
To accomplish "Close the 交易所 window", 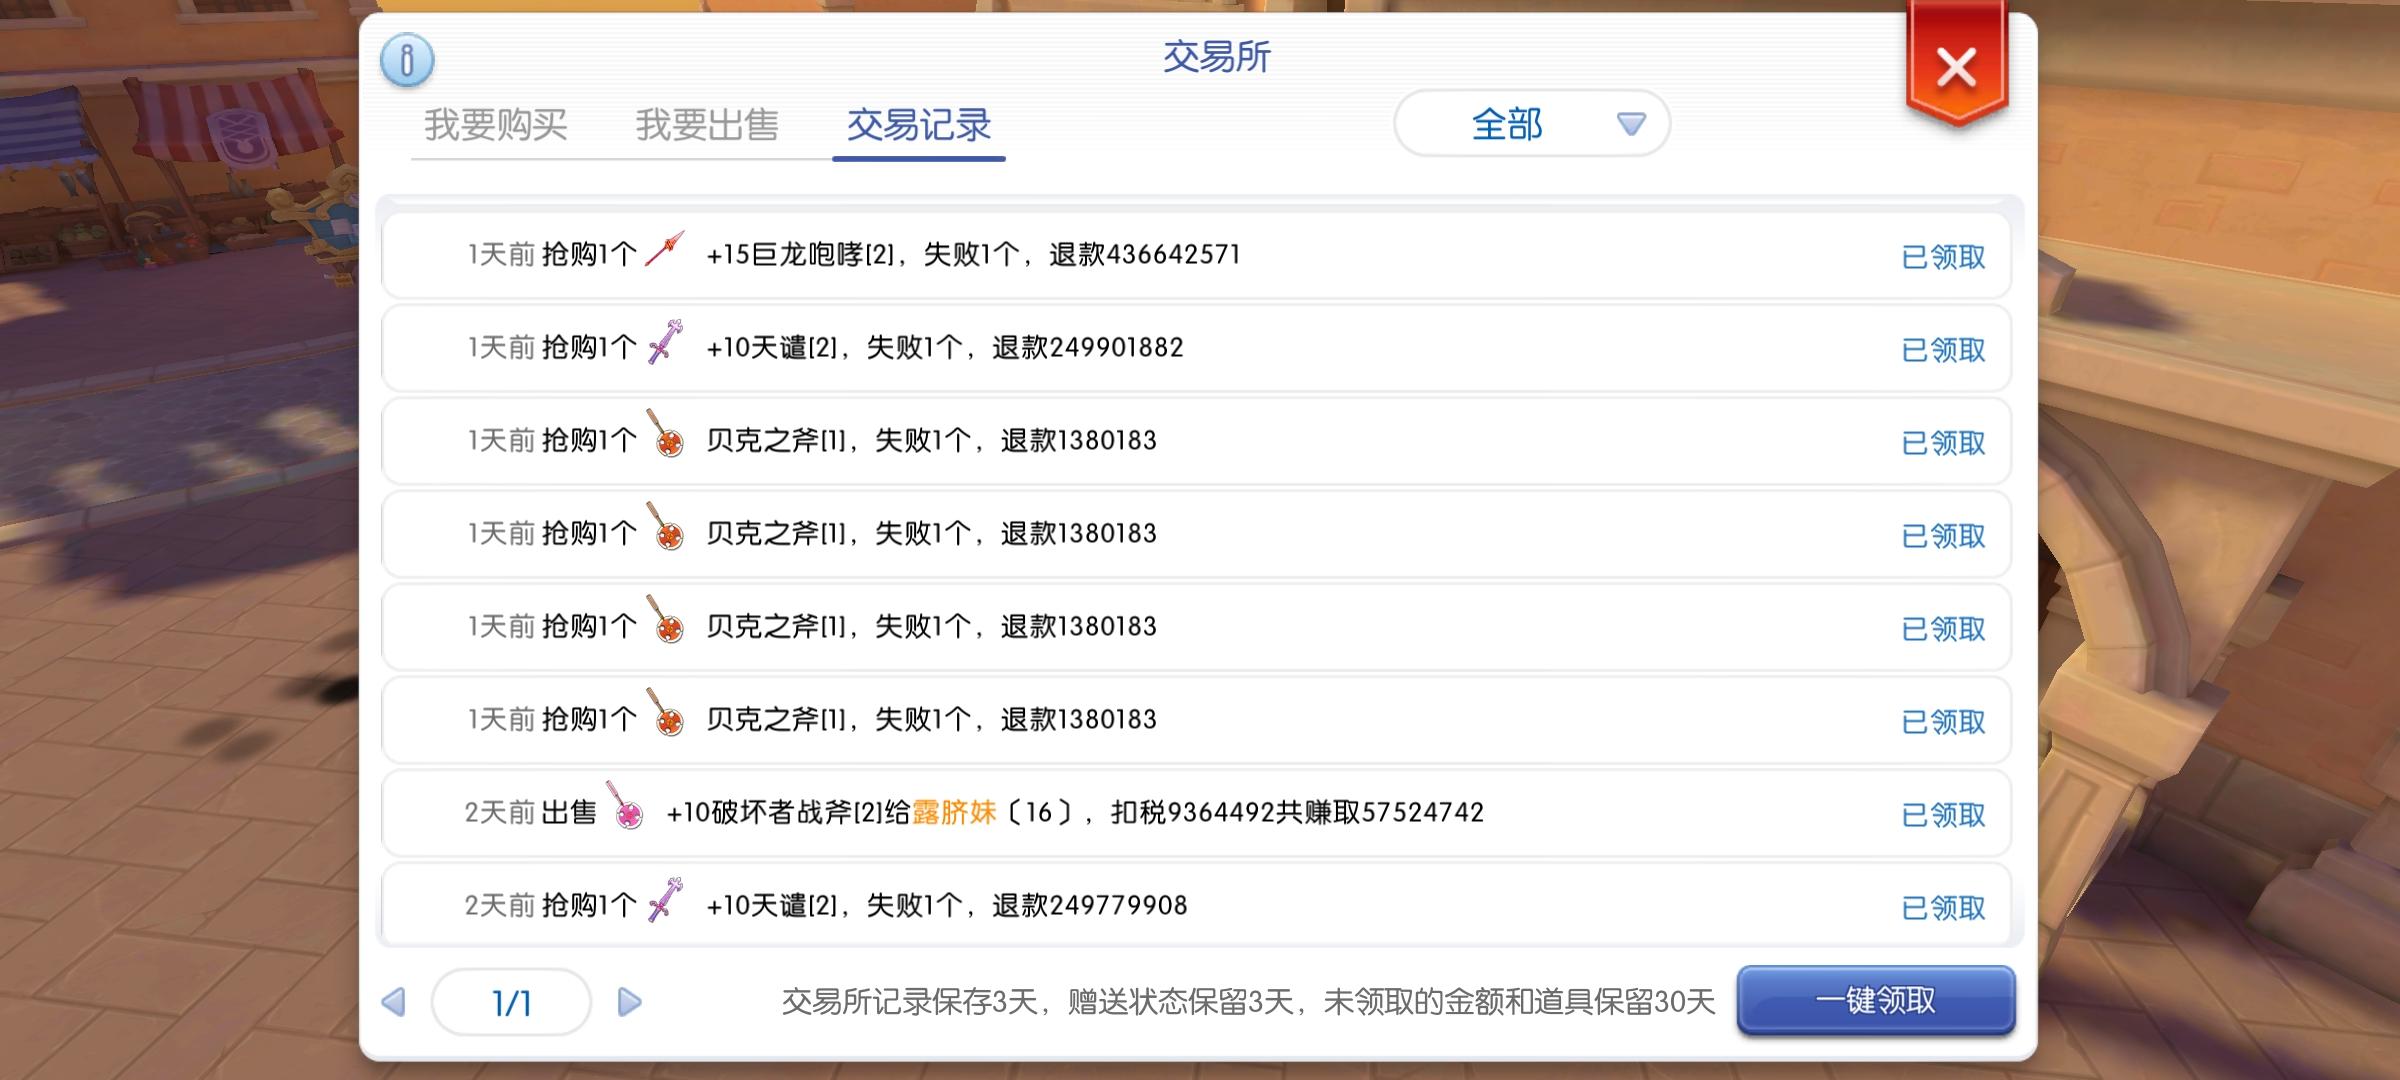I will tap(1955, 69).
